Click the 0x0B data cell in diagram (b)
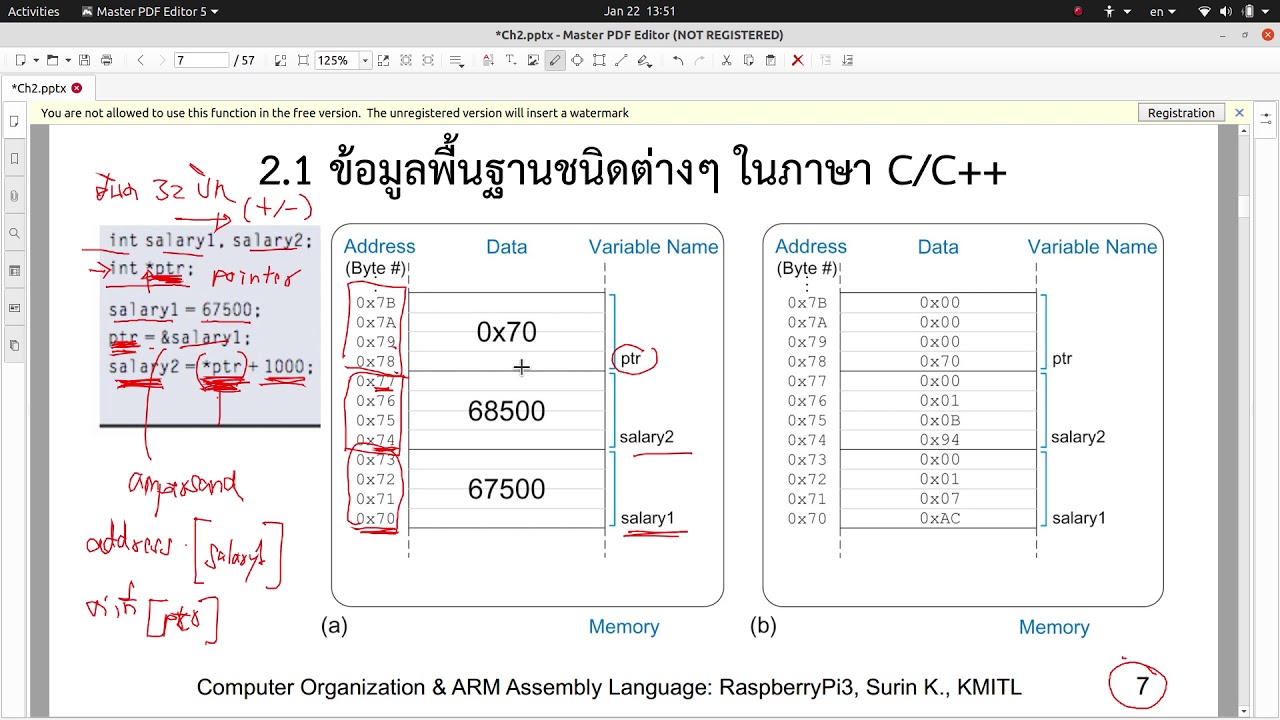1280x720 pixels. point(939,420)
